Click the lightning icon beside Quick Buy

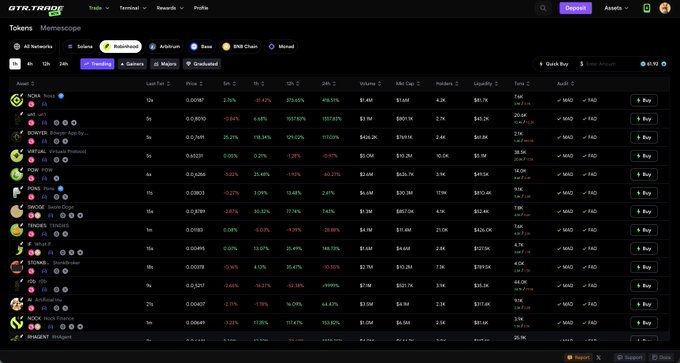541,64
